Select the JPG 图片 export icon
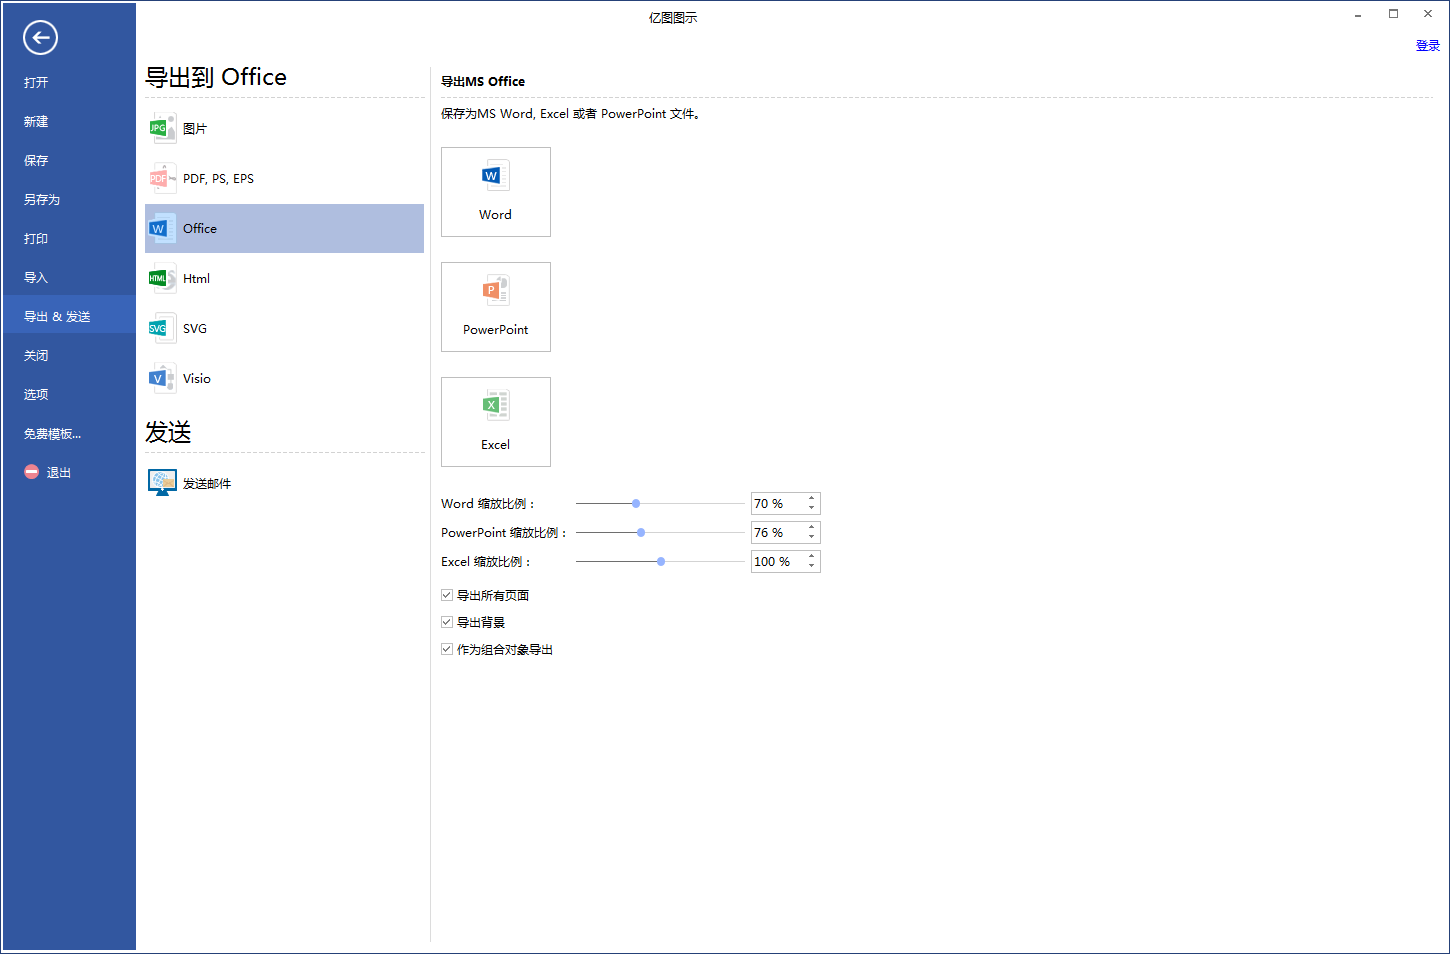This screenshot has width=1450, height=954. coord(162,128)
